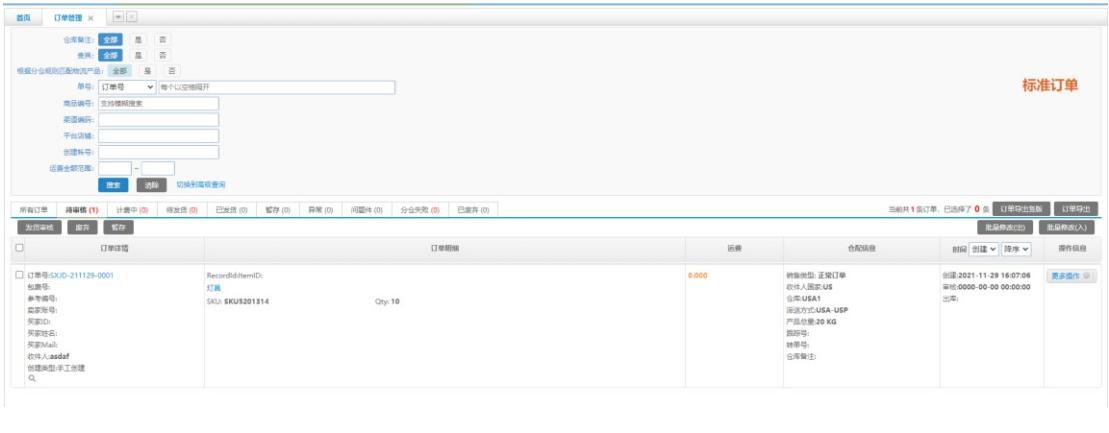Click the magnifier icon under the order details
1109x433 pixels.
31,379
